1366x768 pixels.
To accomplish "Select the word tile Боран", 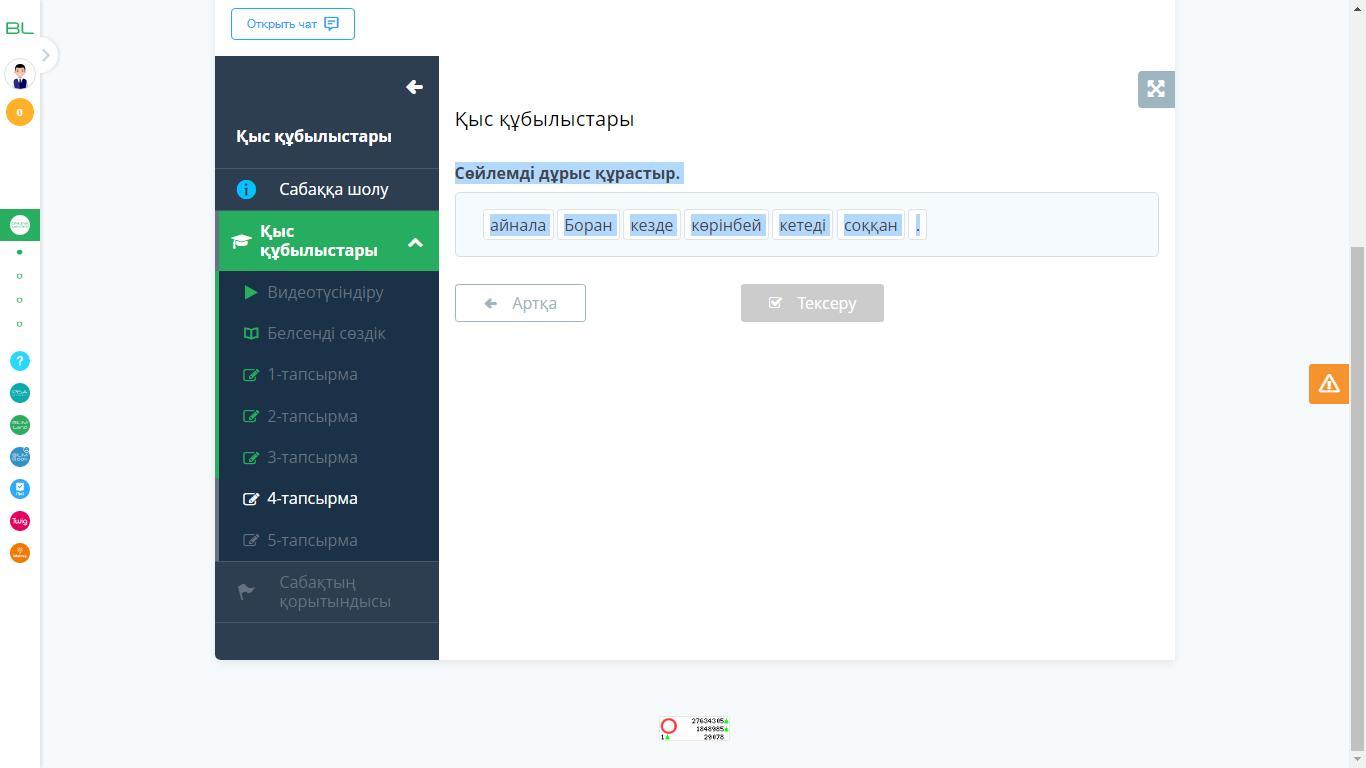I will click(x=588, y=225).
